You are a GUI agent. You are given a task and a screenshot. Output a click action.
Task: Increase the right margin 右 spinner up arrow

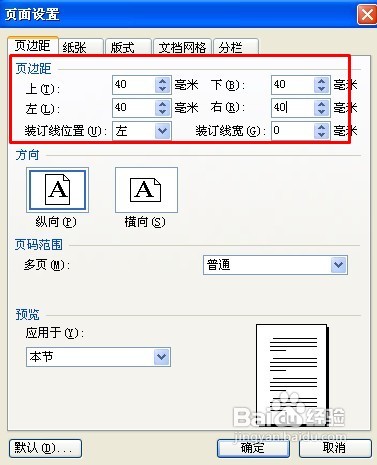pos(322,104)
